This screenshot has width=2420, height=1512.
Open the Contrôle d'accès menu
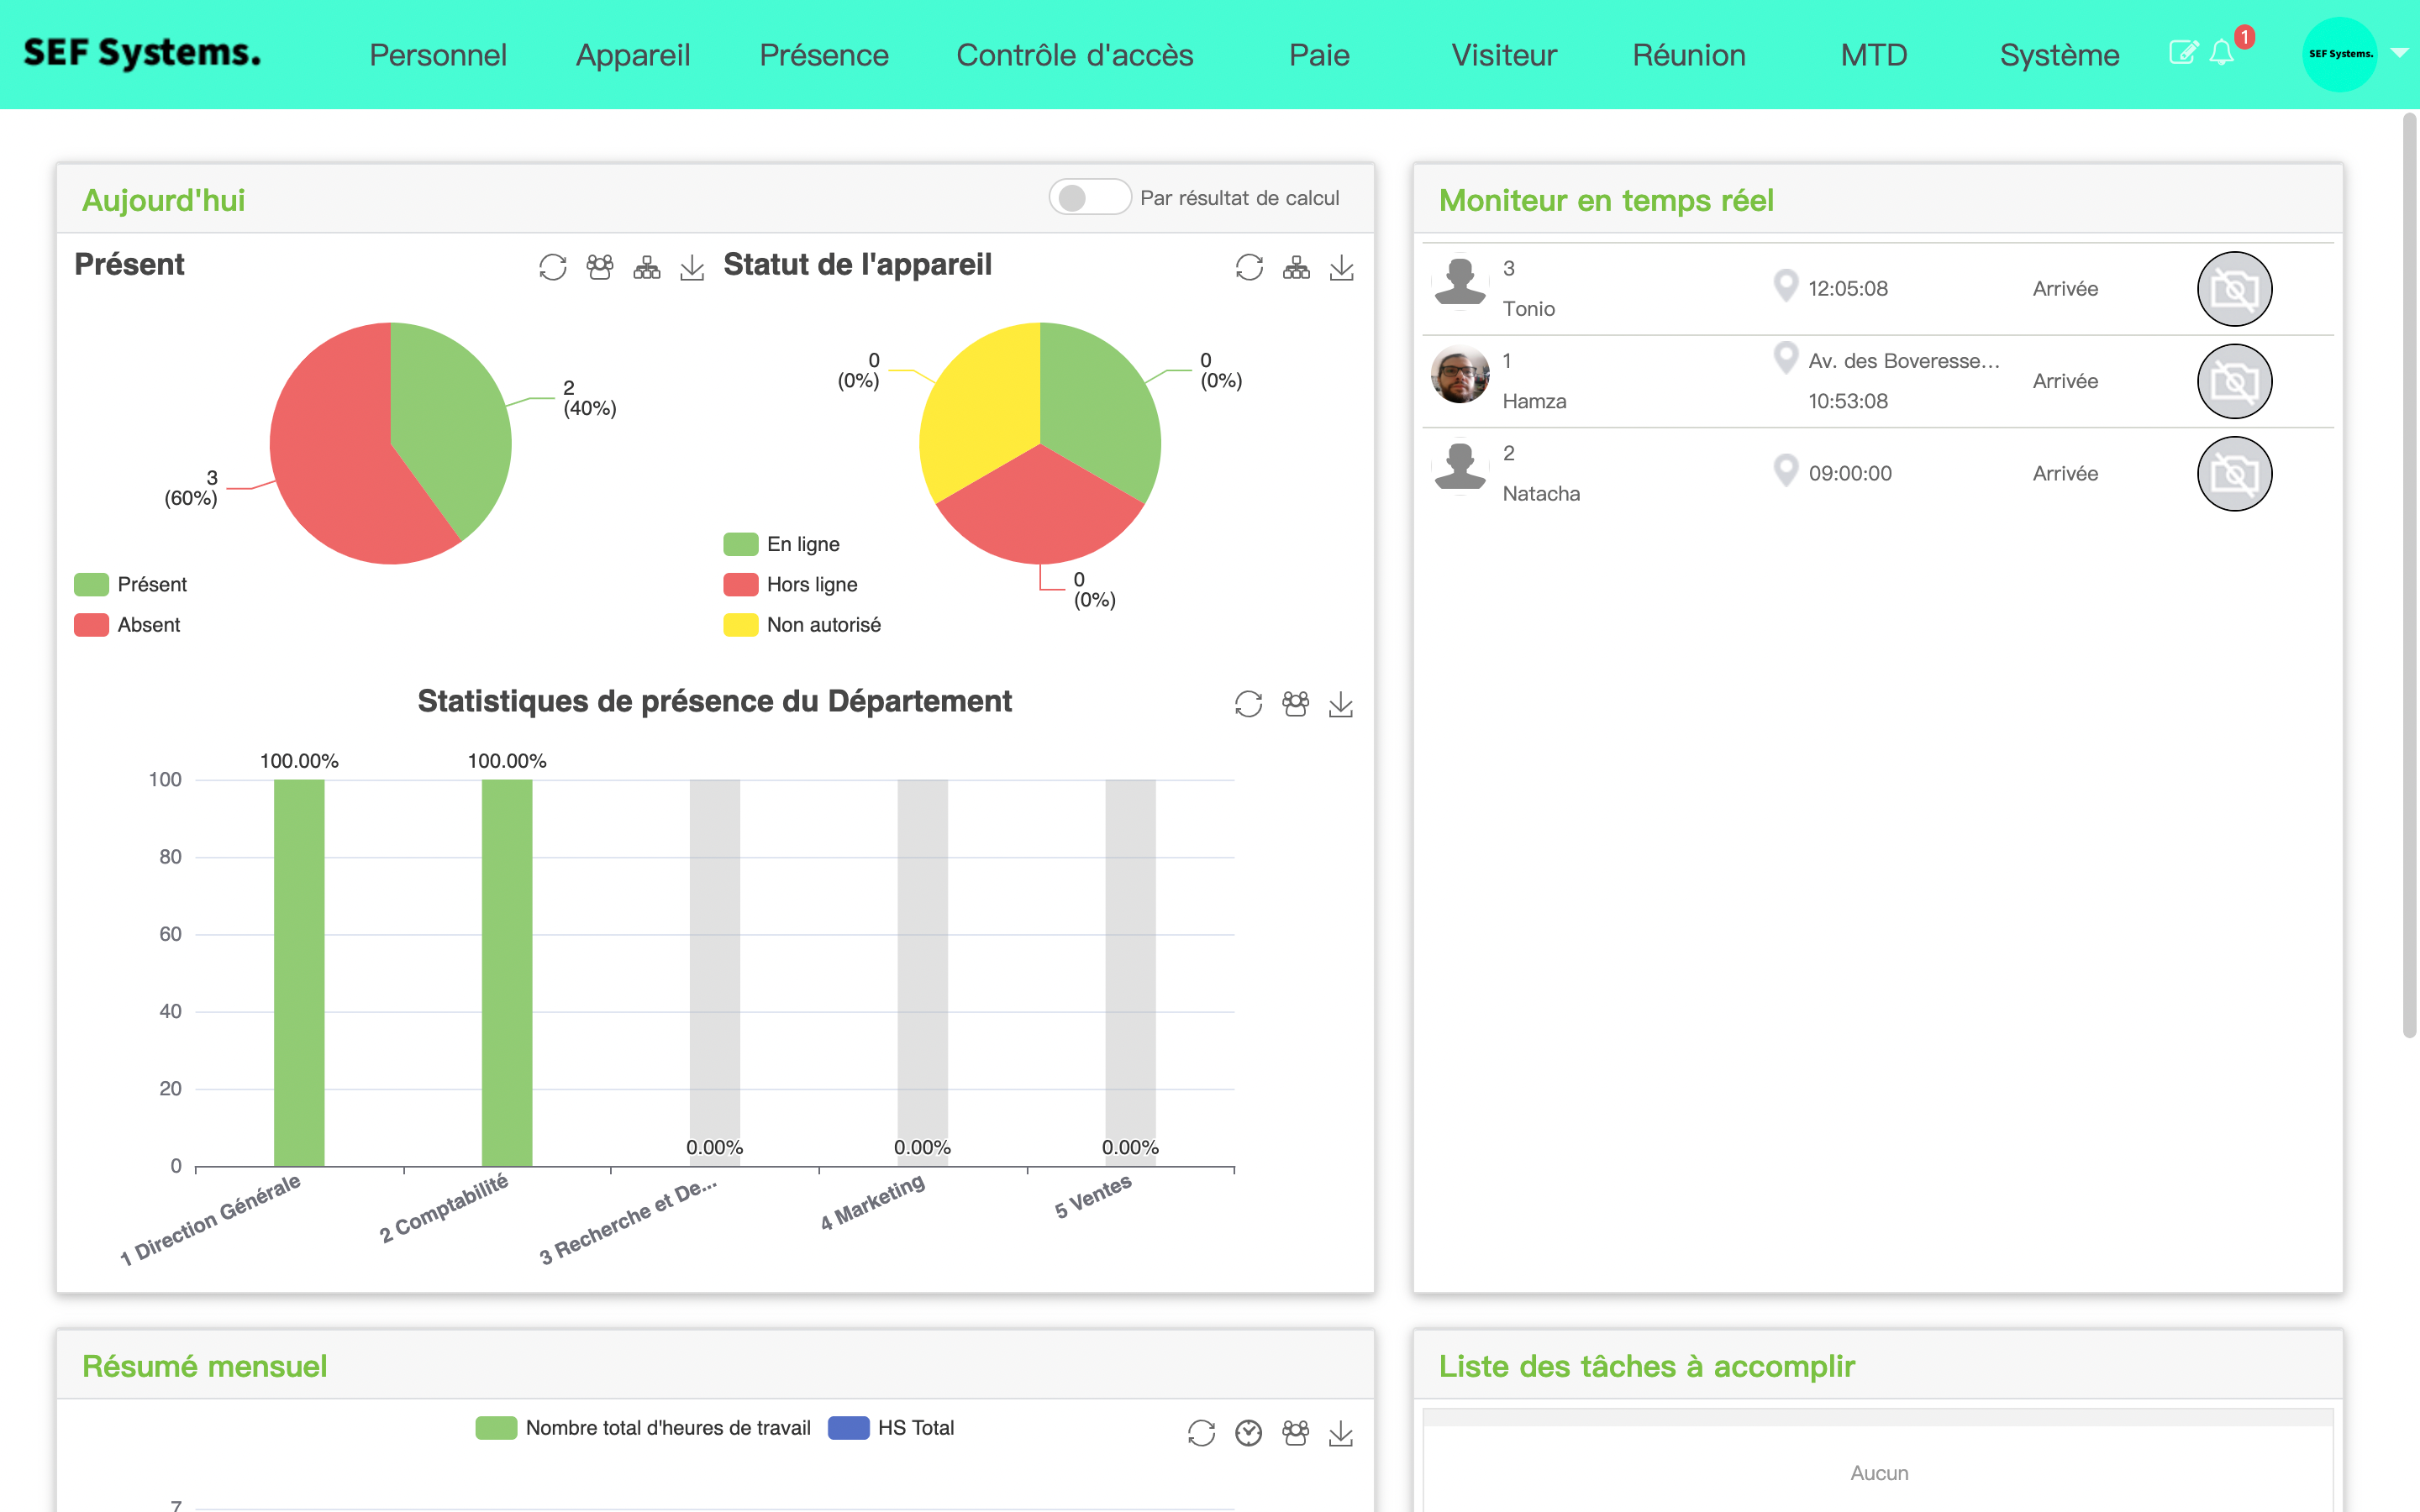pos(1074,55)
